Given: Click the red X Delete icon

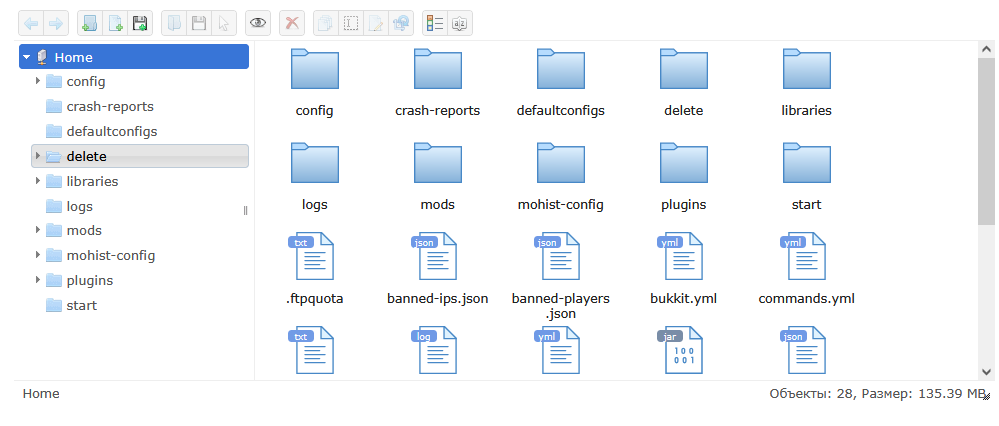Looking at the screenshot, I should click(292, 24).
